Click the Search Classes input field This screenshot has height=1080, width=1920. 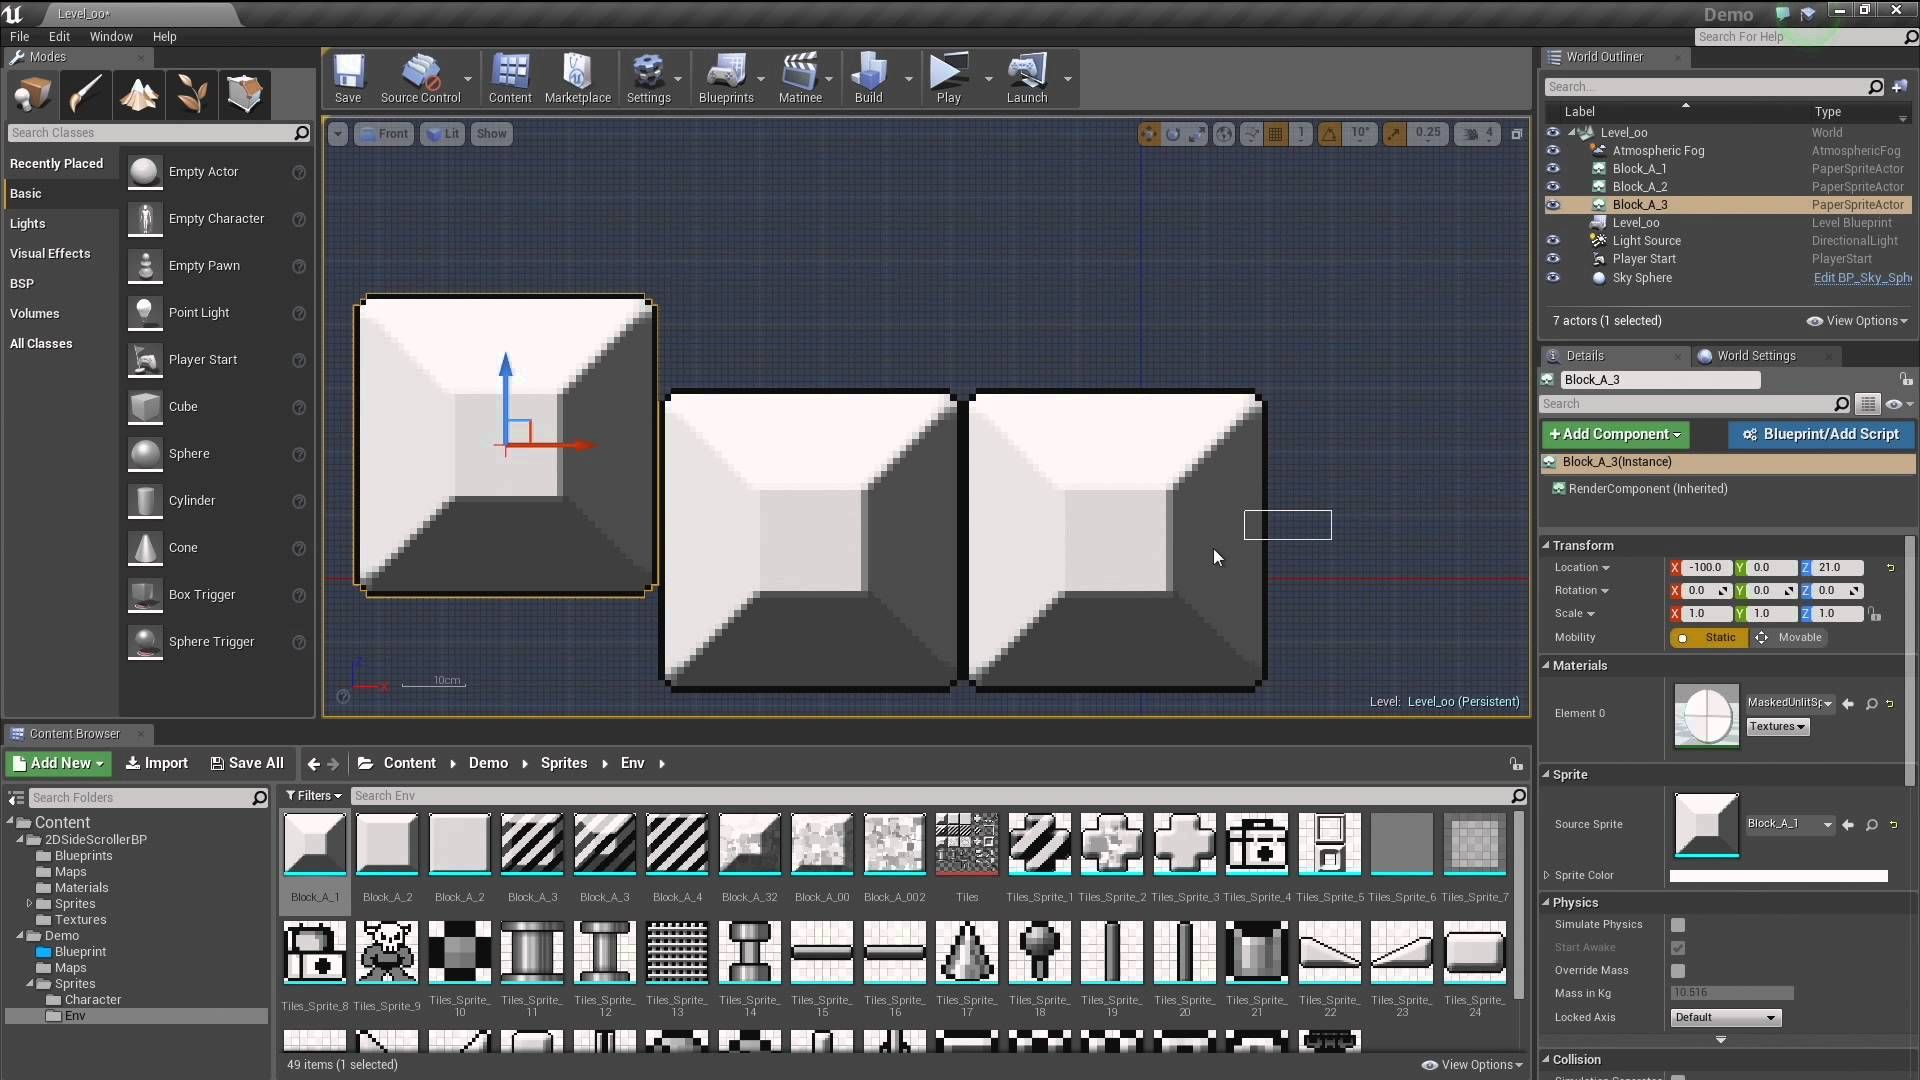pyautogui.click(x=160, y=133)
